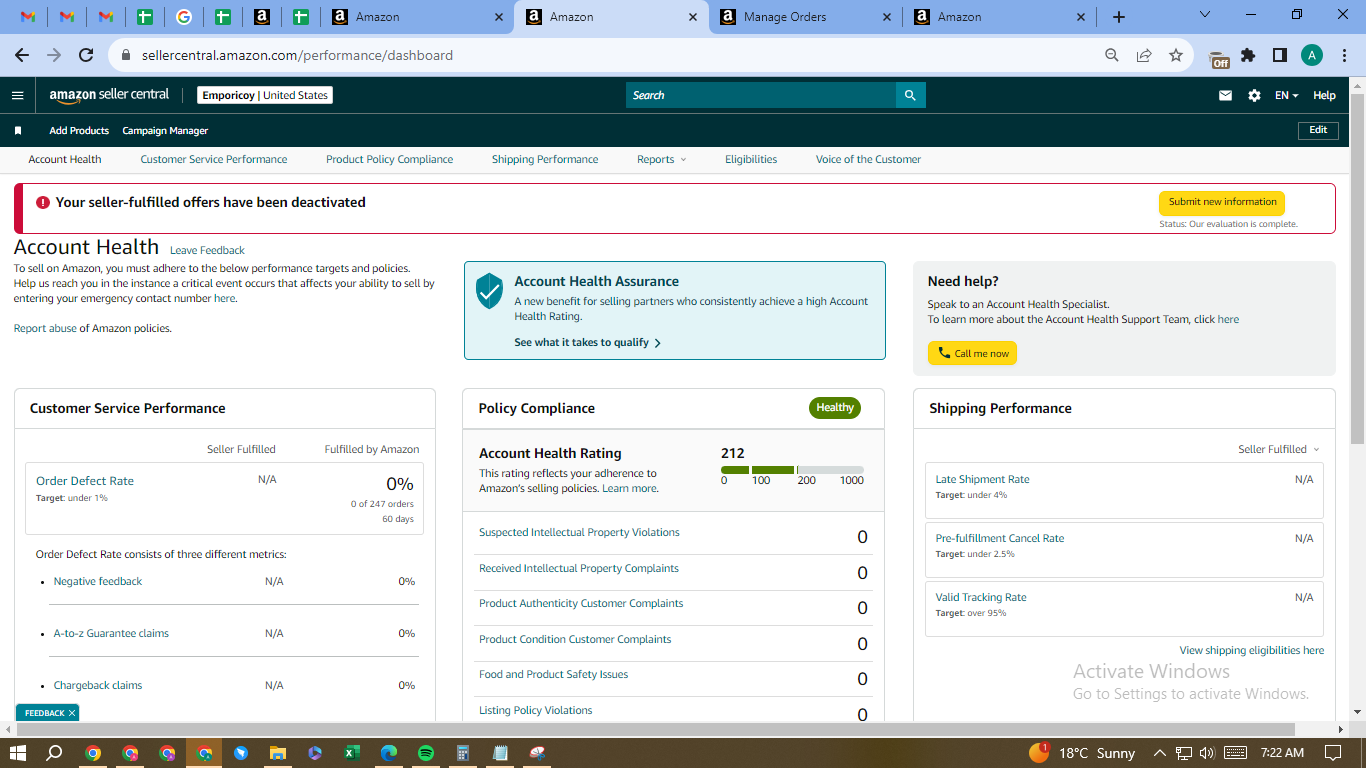Viewport: 1366px width, 768px height.
Task: Expand the Reports dropdown menu
Action: click(x=662, y=159)
